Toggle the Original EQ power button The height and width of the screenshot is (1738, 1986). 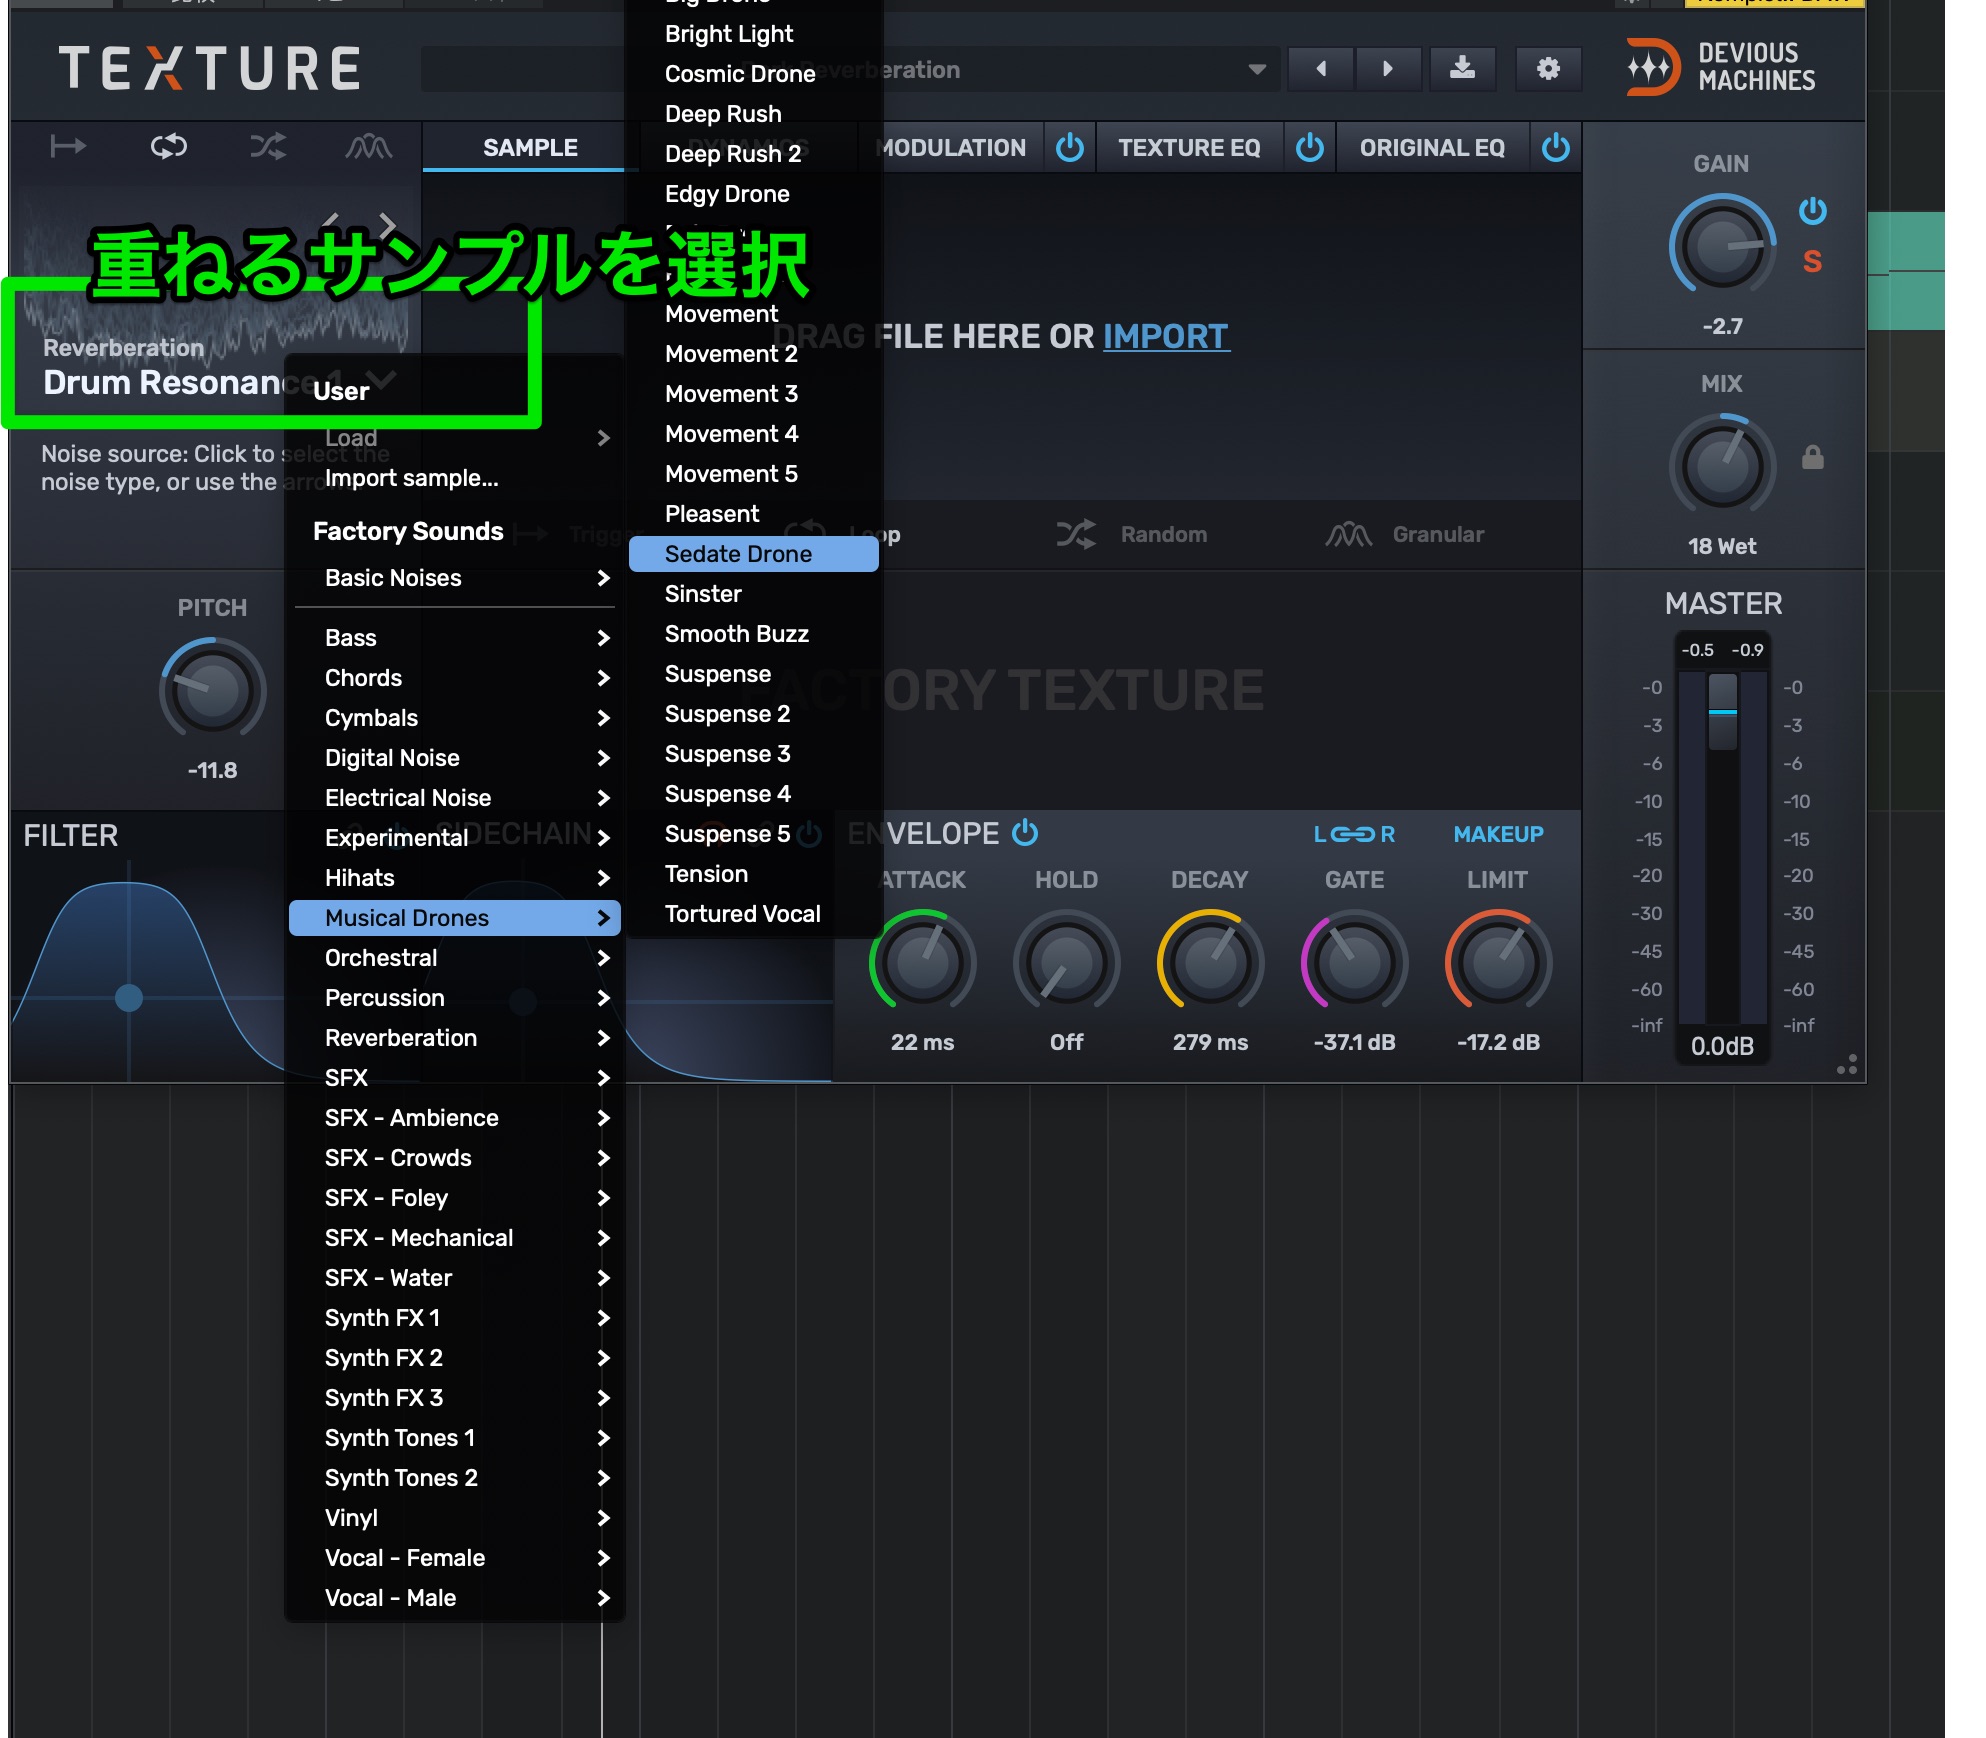pyautogui.click(x=1555, y=148)
